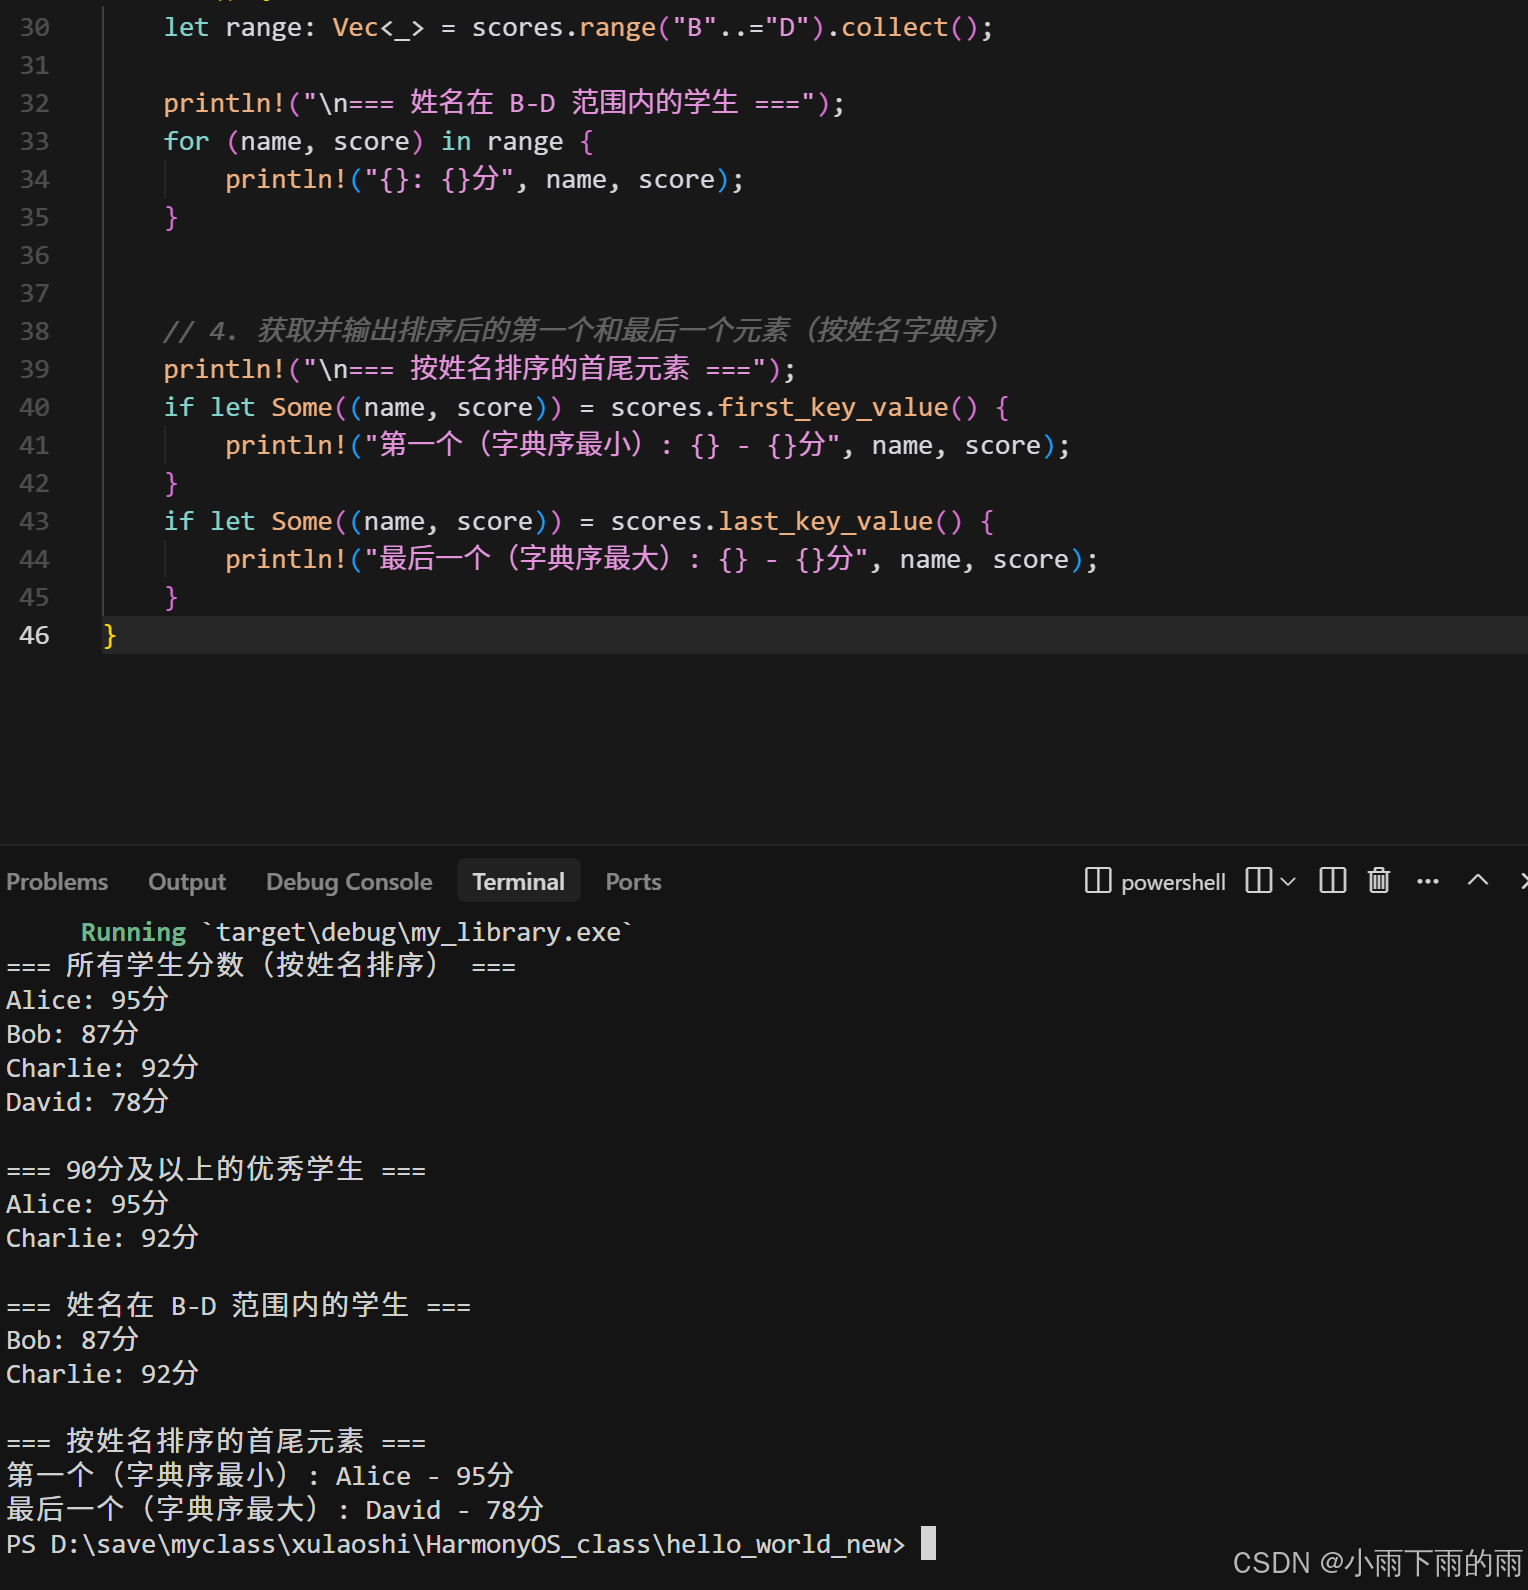This screenshot has height=1590, width=1528.
Task: Click the PS D:\save\myclass prompt path
Action: pyautogui.click(x=456, y=1544)
